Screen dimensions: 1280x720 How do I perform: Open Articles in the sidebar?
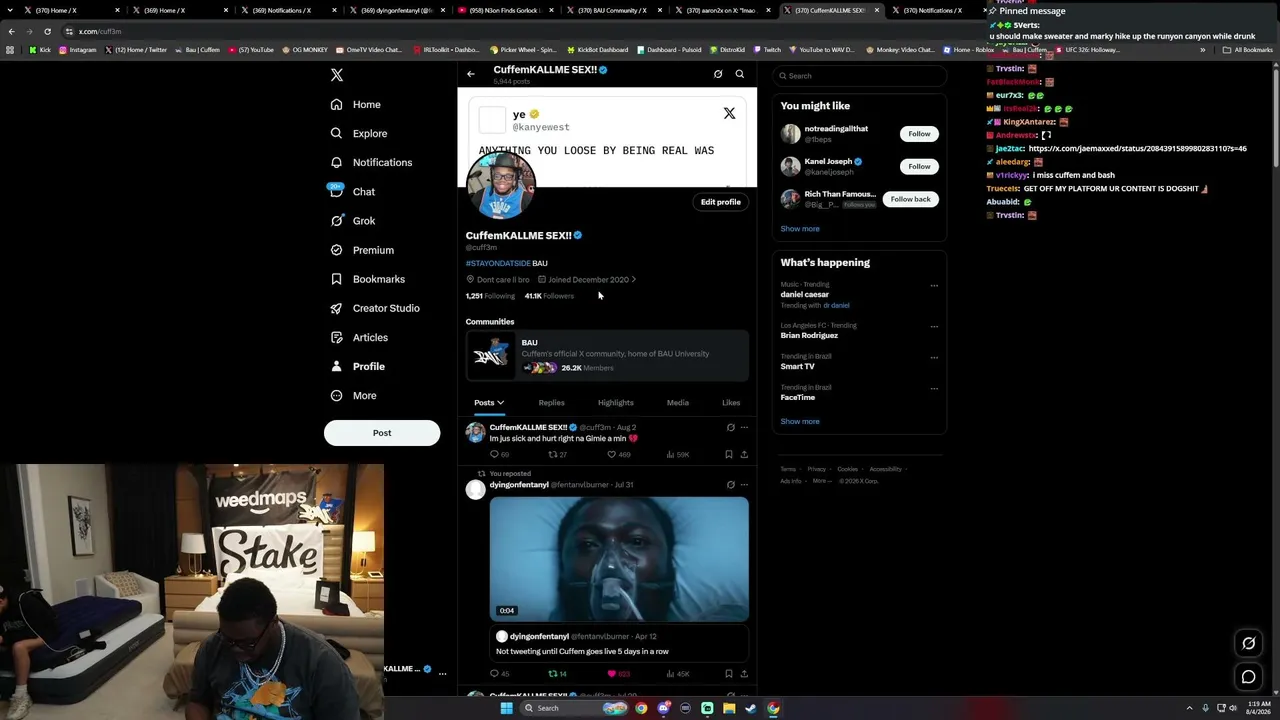point(359,337)
